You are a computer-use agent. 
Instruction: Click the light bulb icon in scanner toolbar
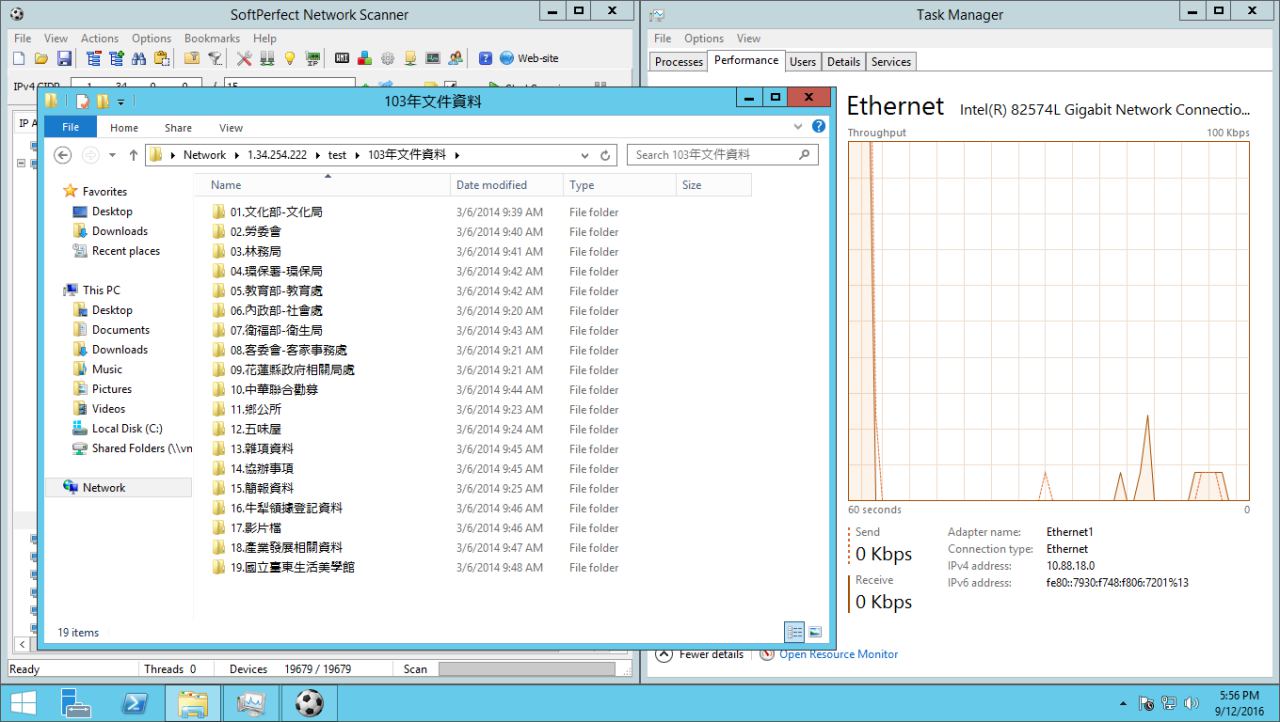(290, 59)
